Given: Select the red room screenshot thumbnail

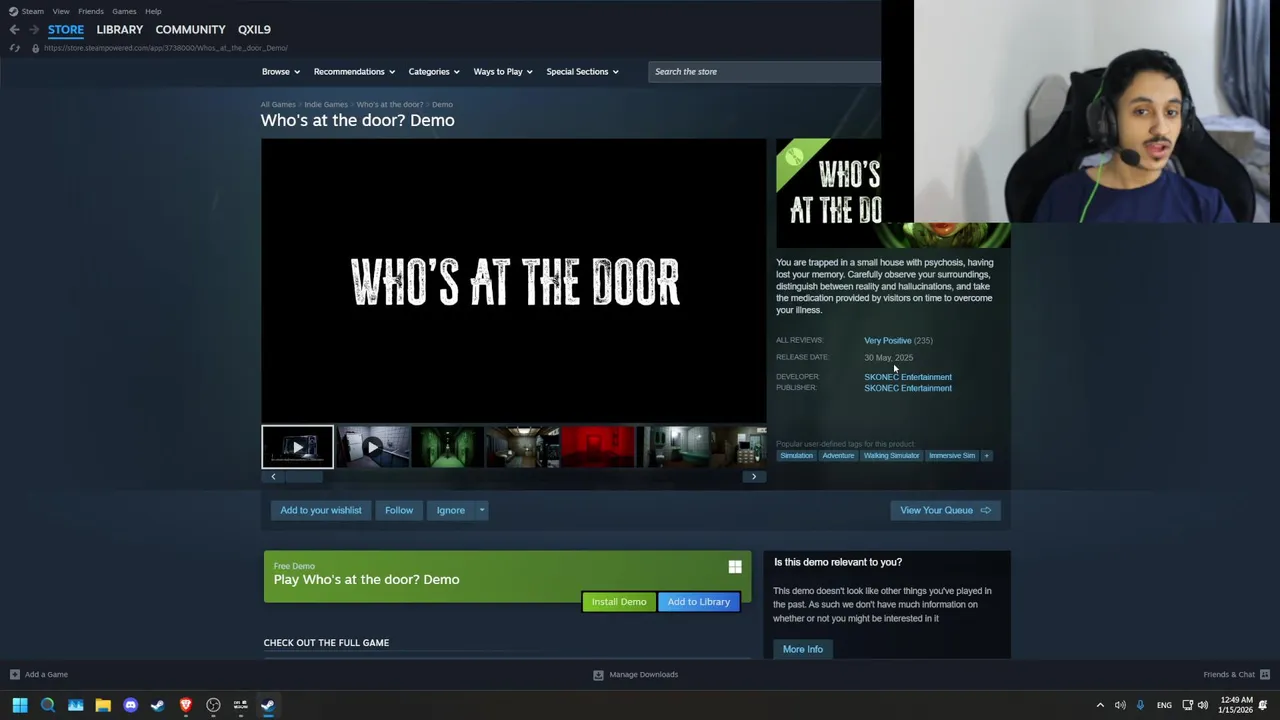Looking at the screenshot, I should pyautogui.click(x=597, y=447).
